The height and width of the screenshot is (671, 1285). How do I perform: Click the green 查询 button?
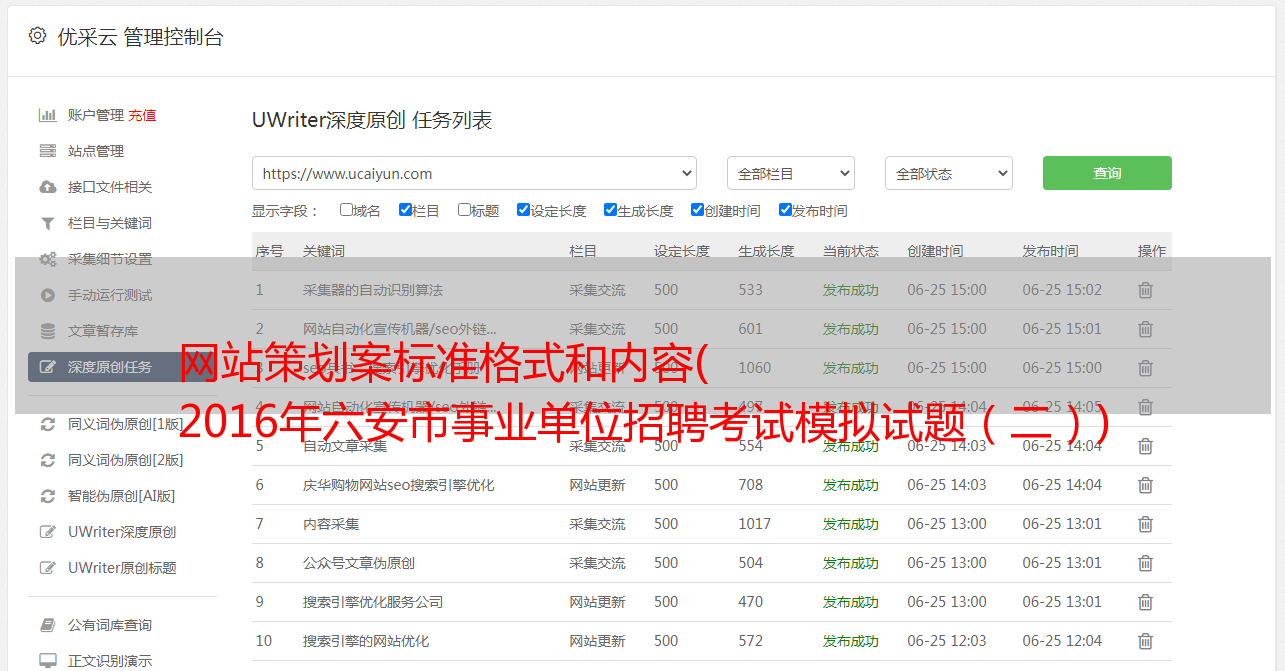click(1107, 173)
